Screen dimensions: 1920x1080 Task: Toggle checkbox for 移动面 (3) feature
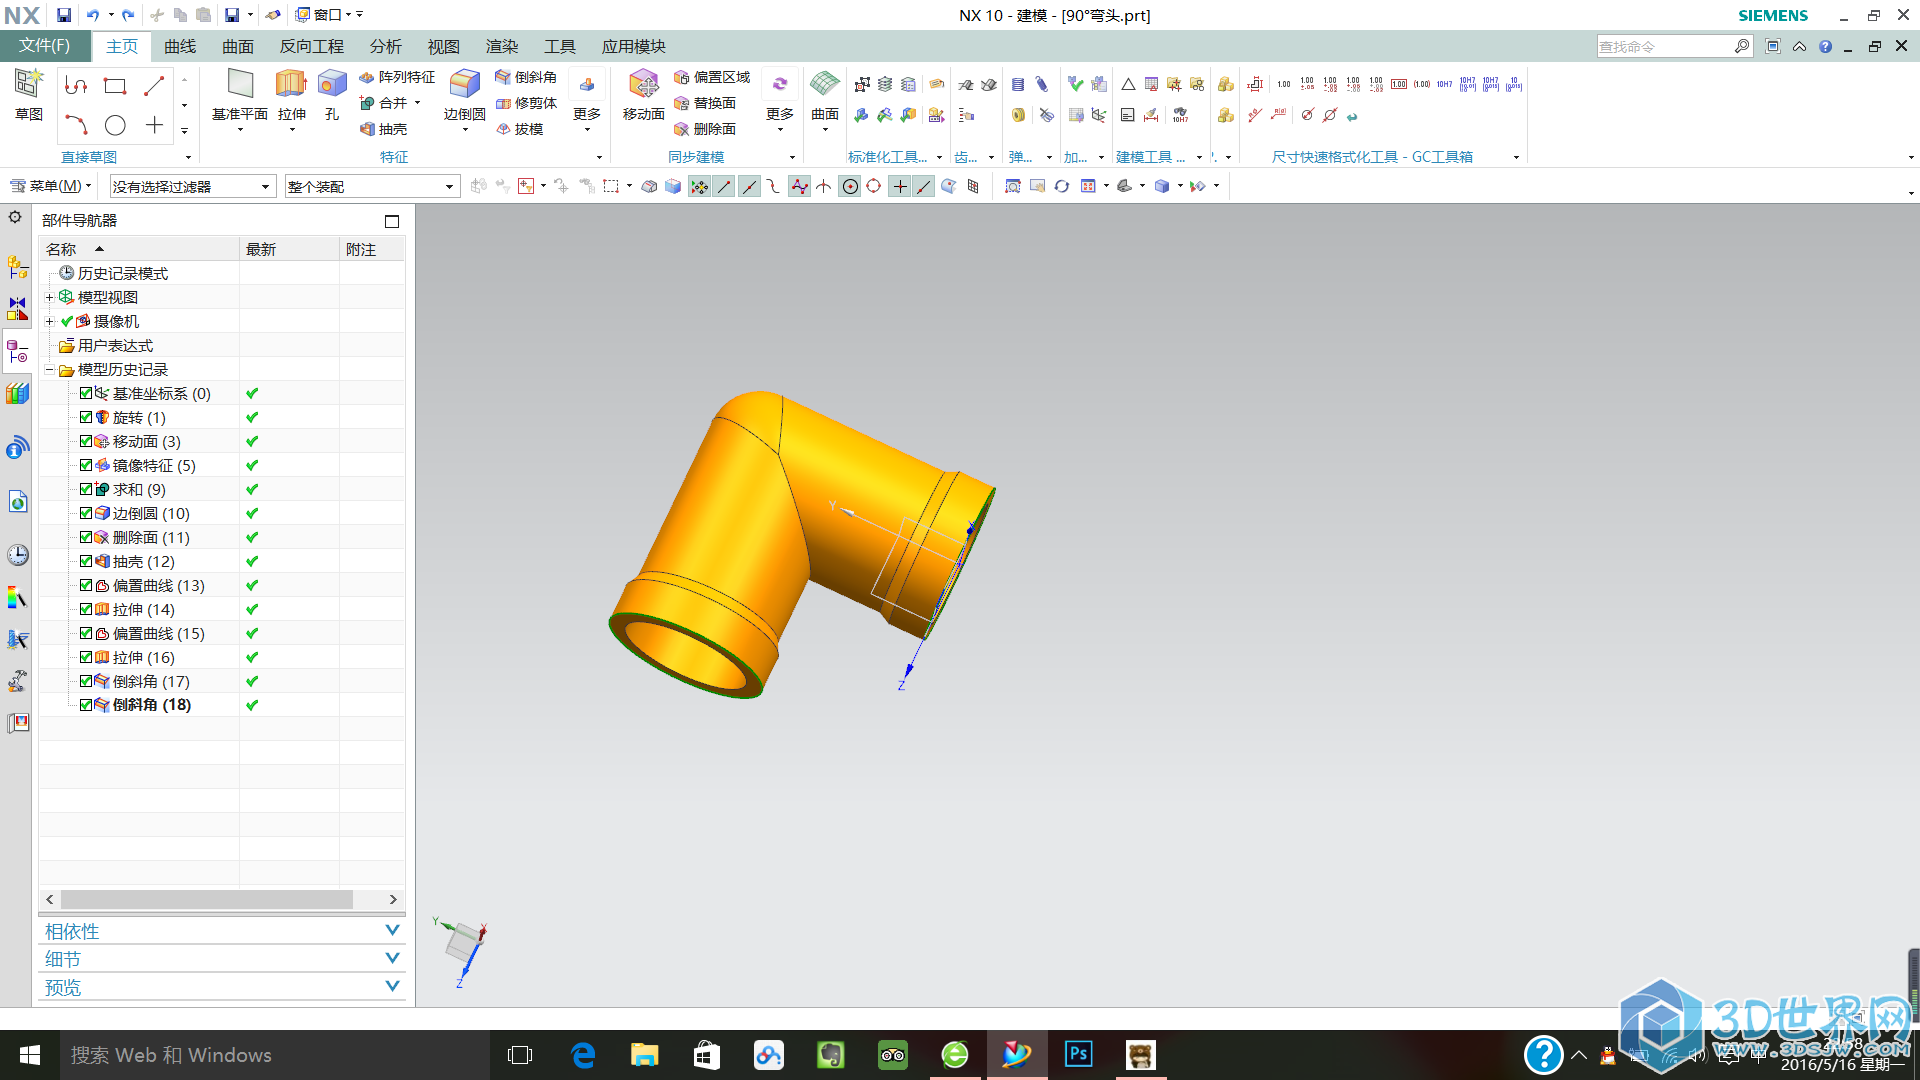[x=86, y=441]
